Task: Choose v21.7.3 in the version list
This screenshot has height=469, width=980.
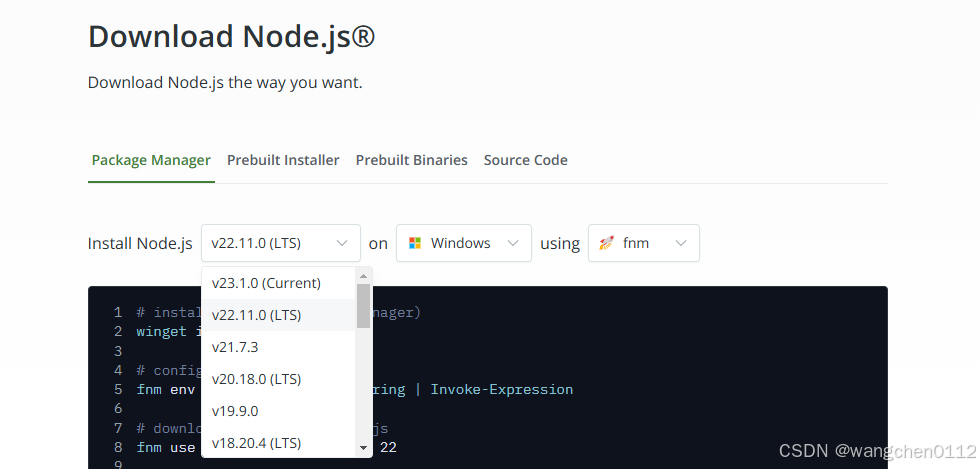Action: 279,347
